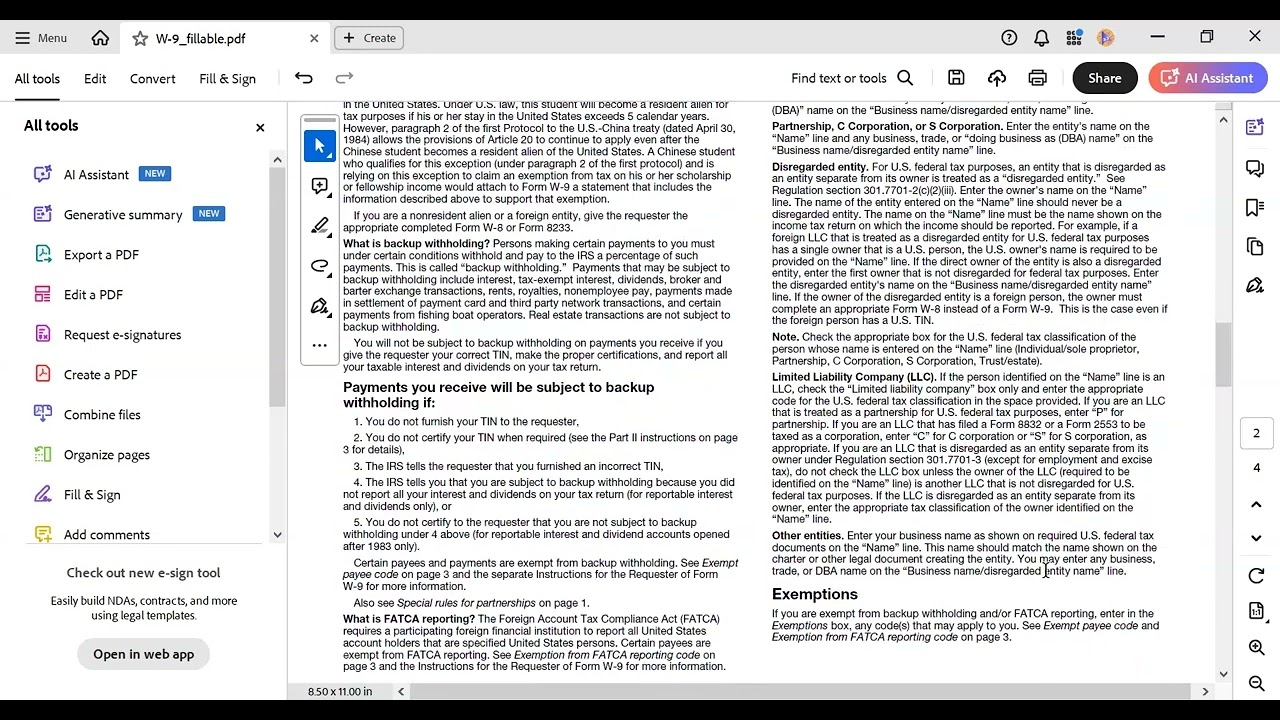Image resolution: width=1280 pixels, height=720 pixels.
Task: Show notifications with the bell icon
Action: tap(1041, 38)
